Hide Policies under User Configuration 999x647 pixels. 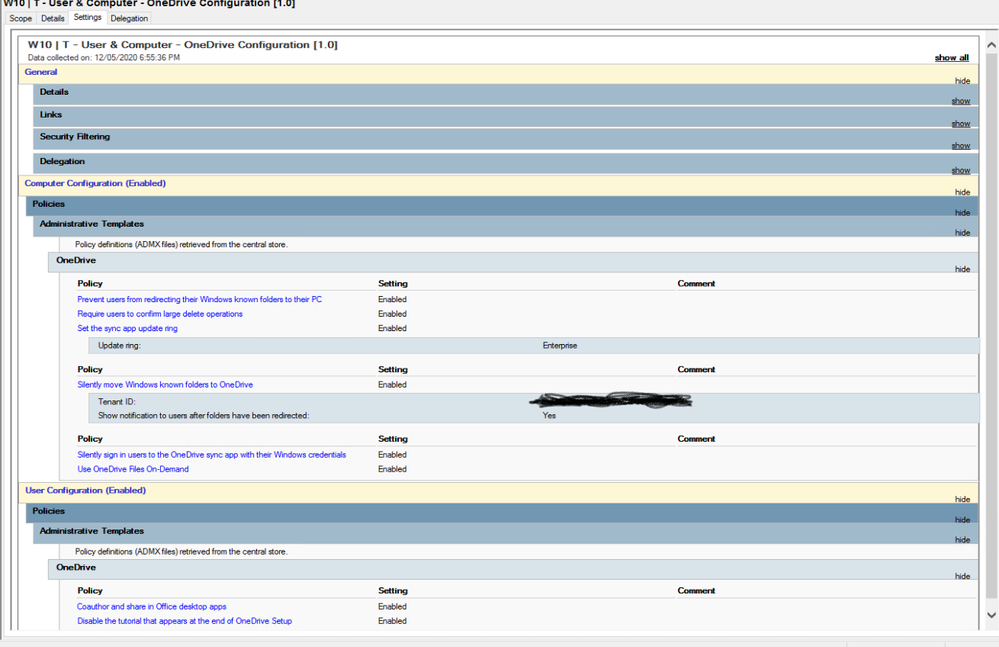(962, 520)
